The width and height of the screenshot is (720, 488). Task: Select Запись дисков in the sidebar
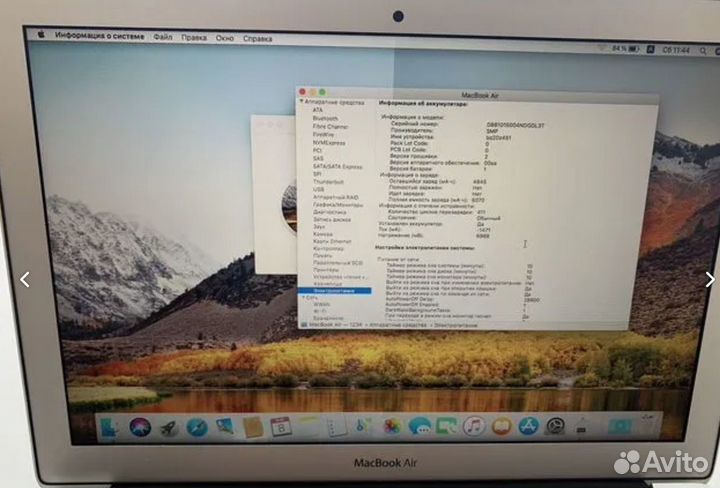(332, 219)
